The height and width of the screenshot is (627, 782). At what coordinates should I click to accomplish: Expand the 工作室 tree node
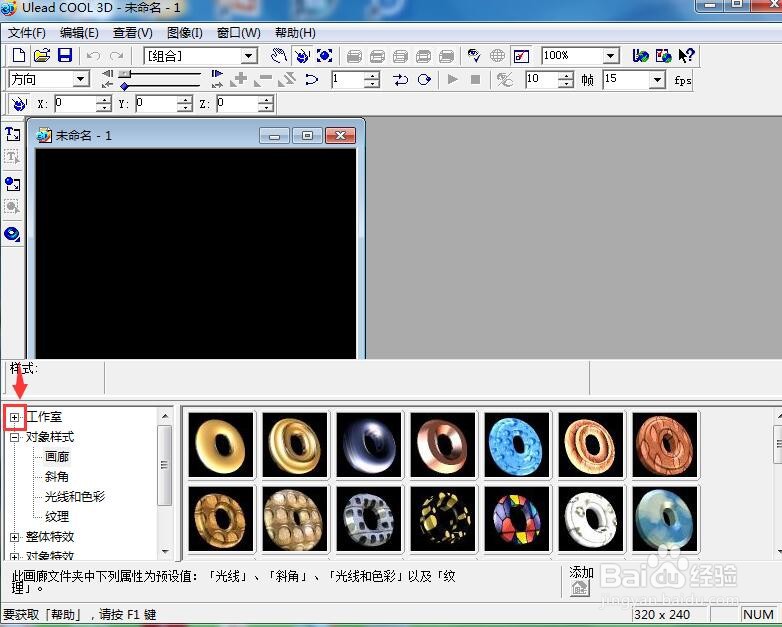(14, 417)
